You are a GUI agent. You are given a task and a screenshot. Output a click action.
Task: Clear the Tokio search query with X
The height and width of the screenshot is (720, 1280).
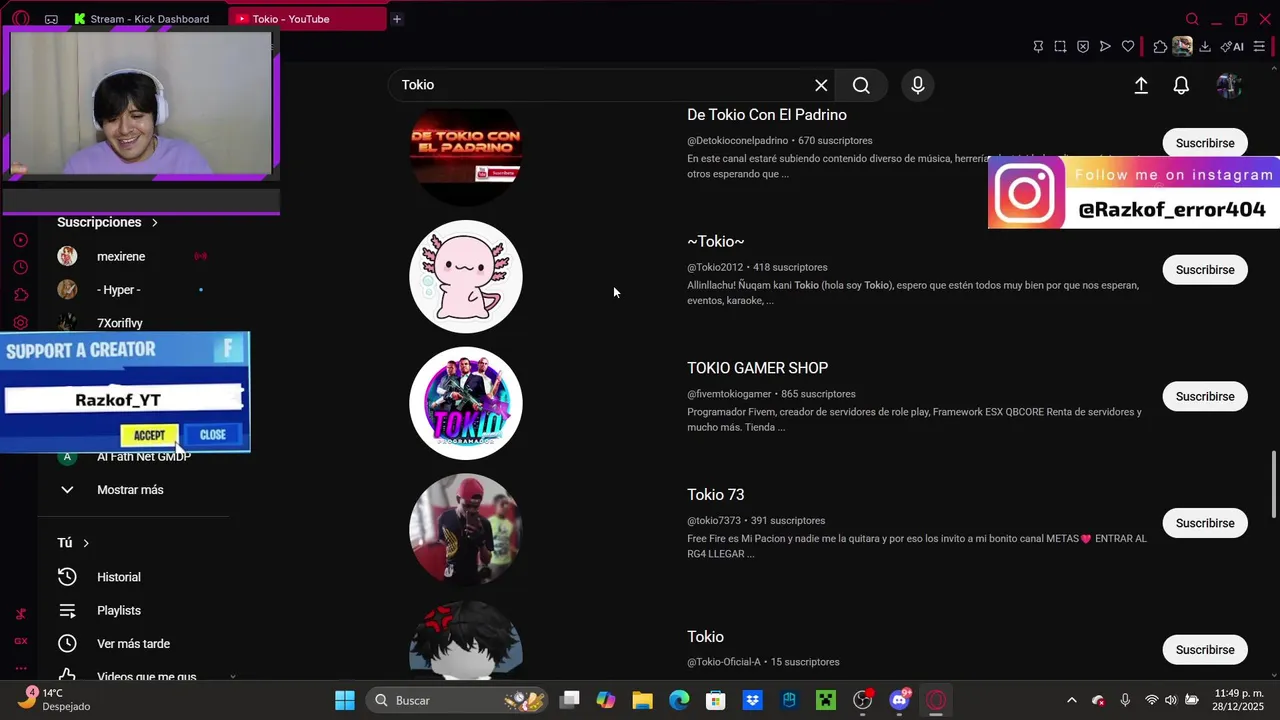821,85
